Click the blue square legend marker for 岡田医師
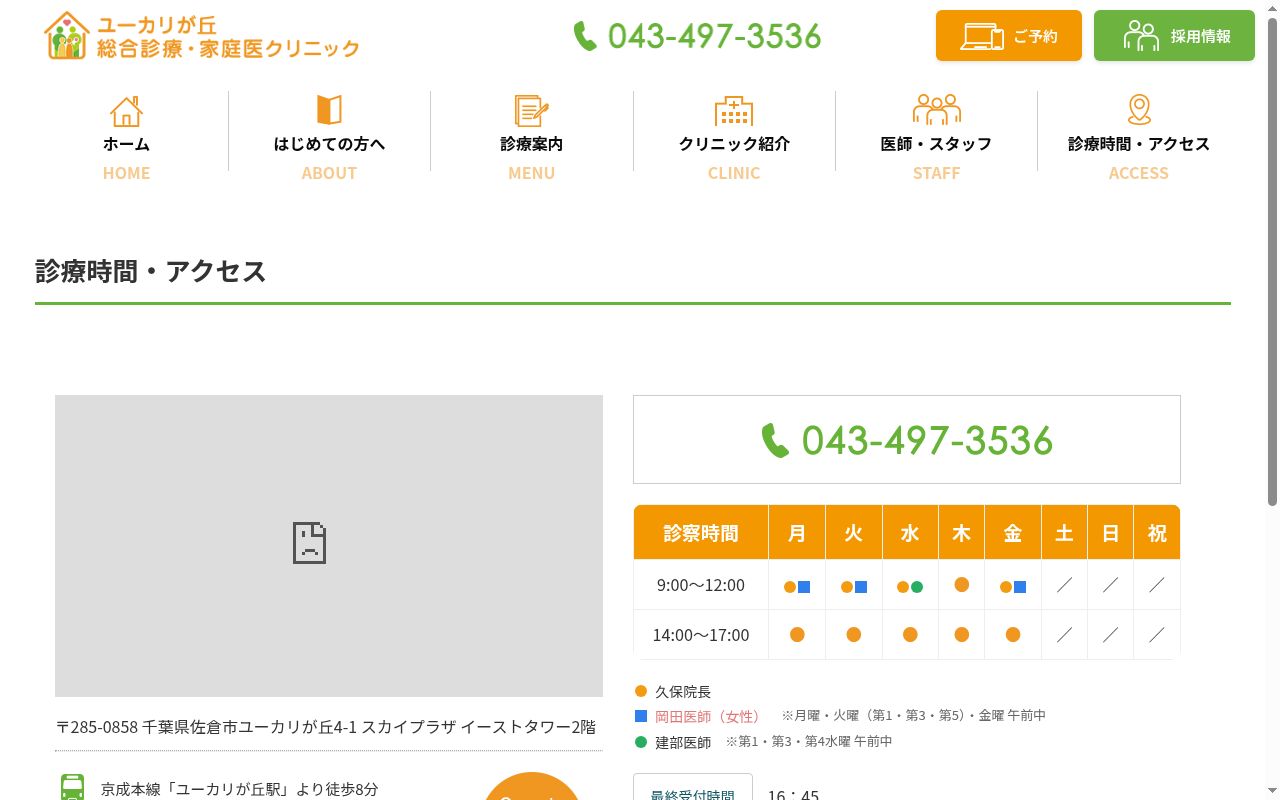 (x=641, y=716)
